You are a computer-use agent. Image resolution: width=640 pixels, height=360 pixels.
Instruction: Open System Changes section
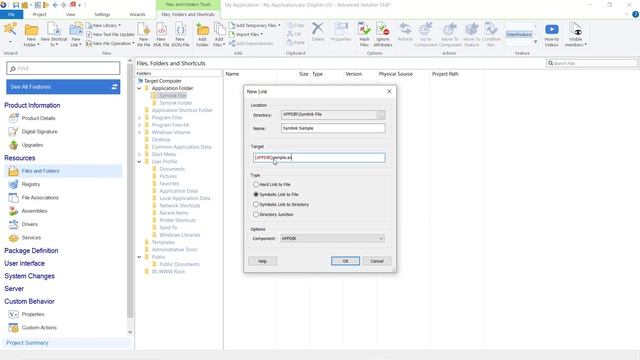click(x=29, y=276)
